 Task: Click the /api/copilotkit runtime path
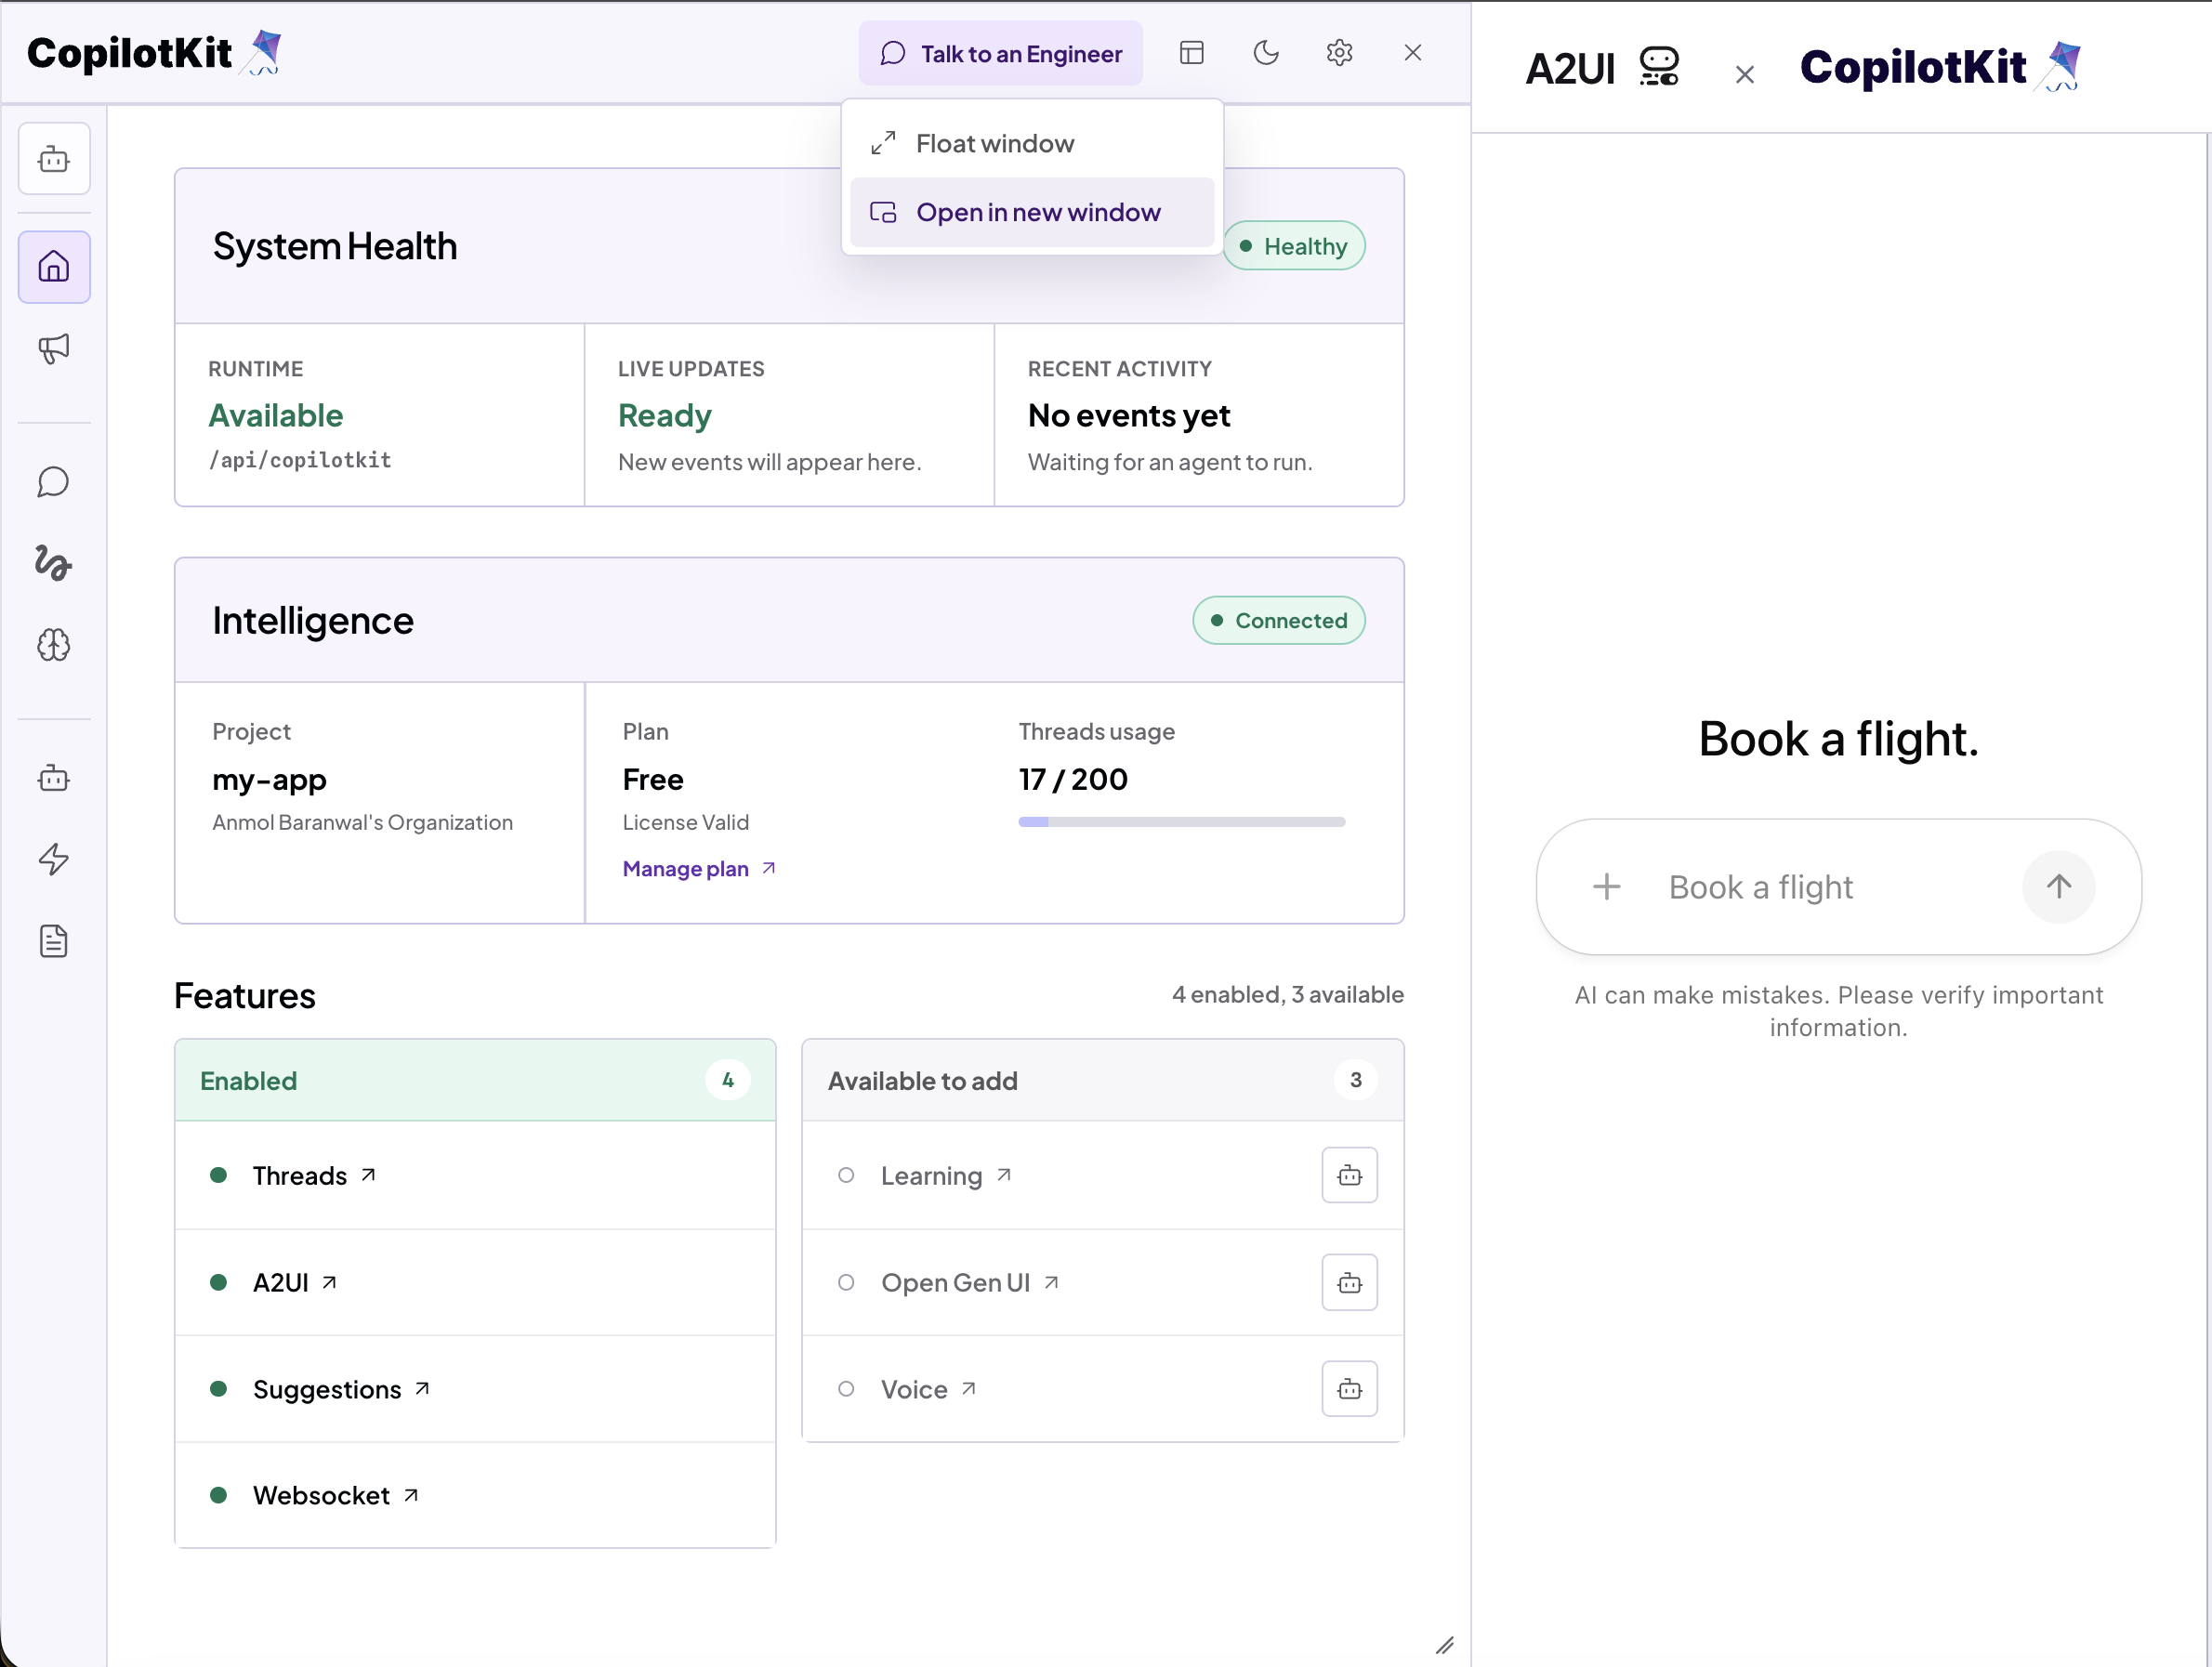click(x=299, y=460)
